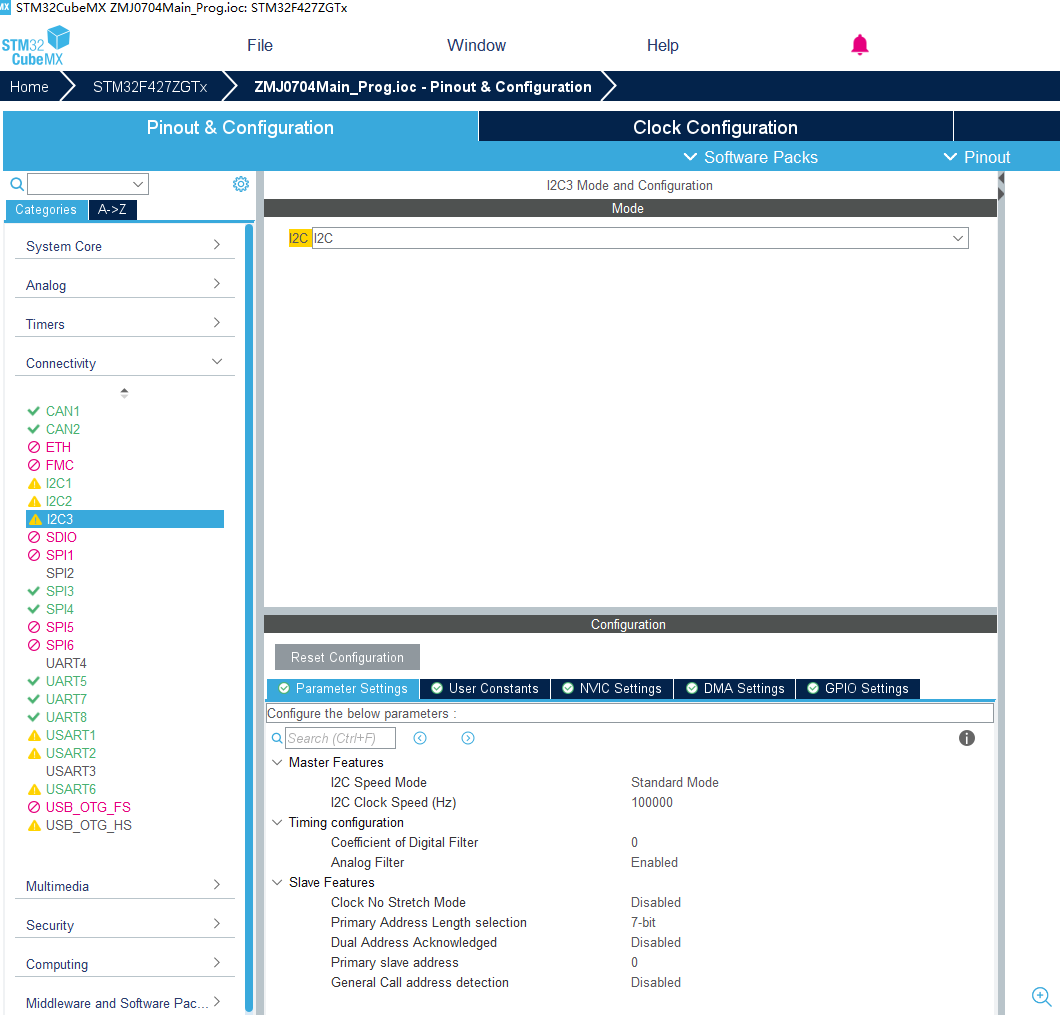This screenshot has width=1060, height=1015.
Task: Open the Pinout dropdown menu
Action: tap(977, 157)
